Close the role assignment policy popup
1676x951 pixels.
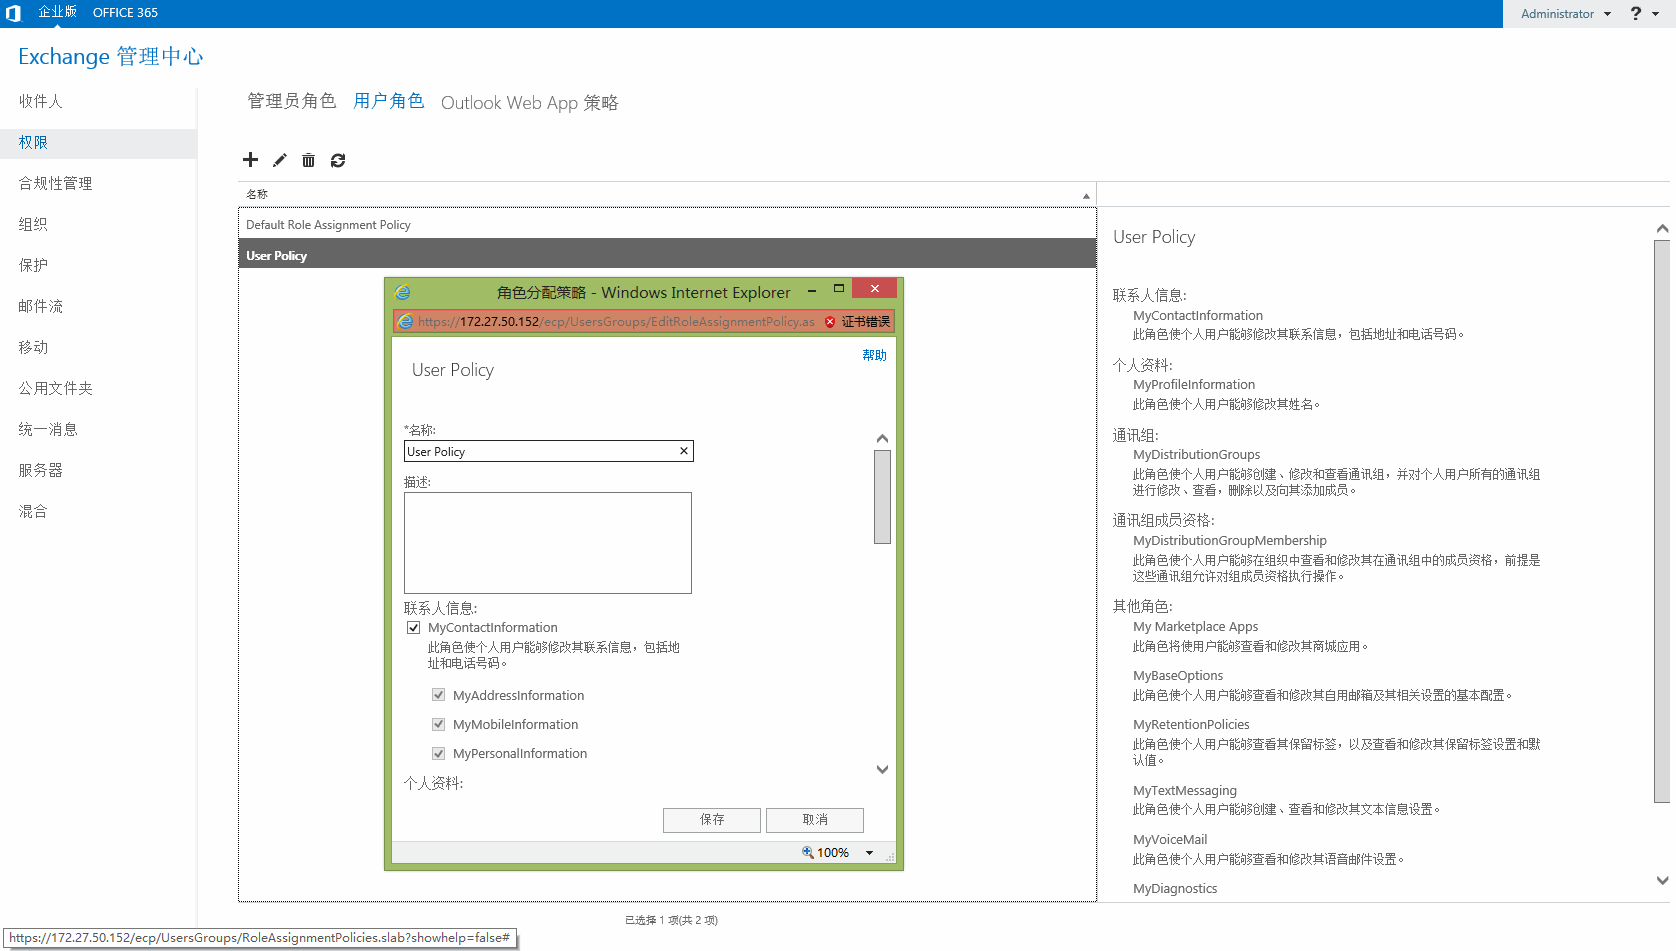click(875, 289)
